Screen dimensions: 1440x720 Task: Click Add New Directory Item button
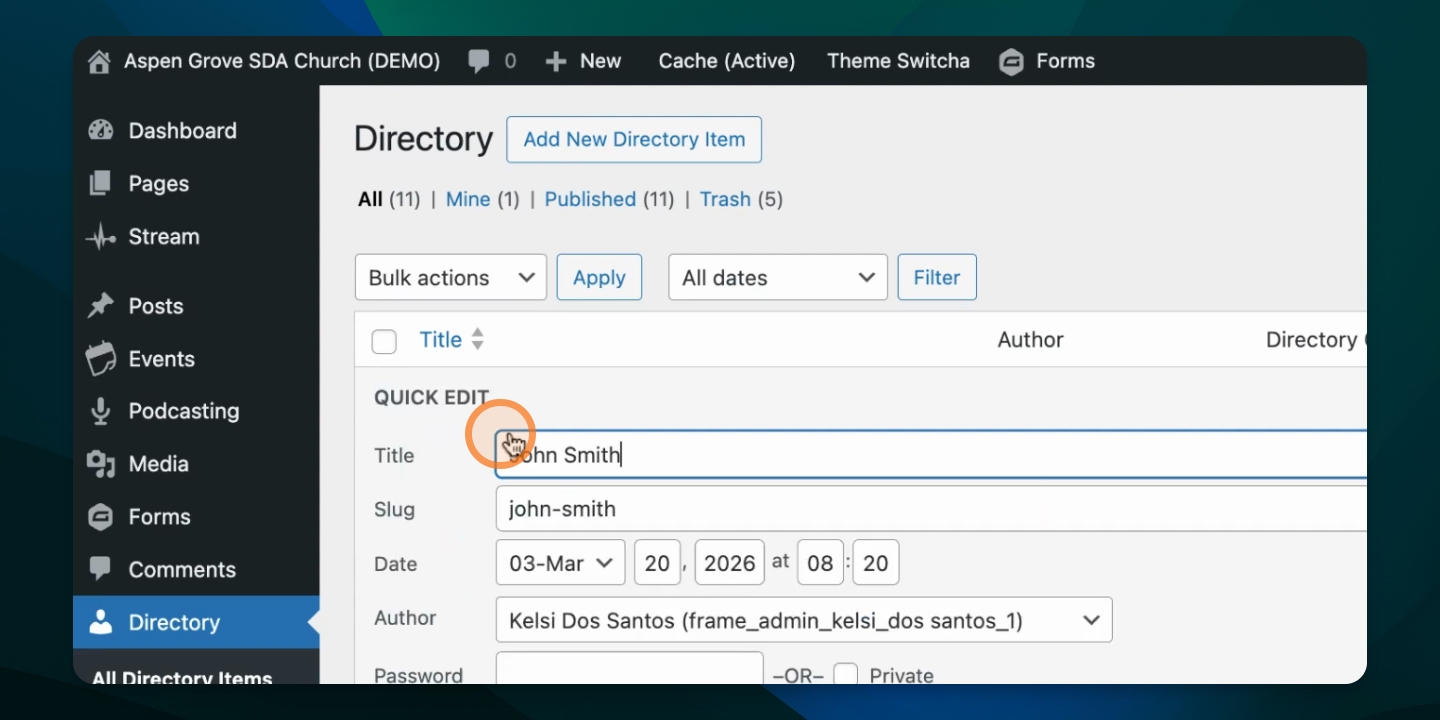click(634, 139)
